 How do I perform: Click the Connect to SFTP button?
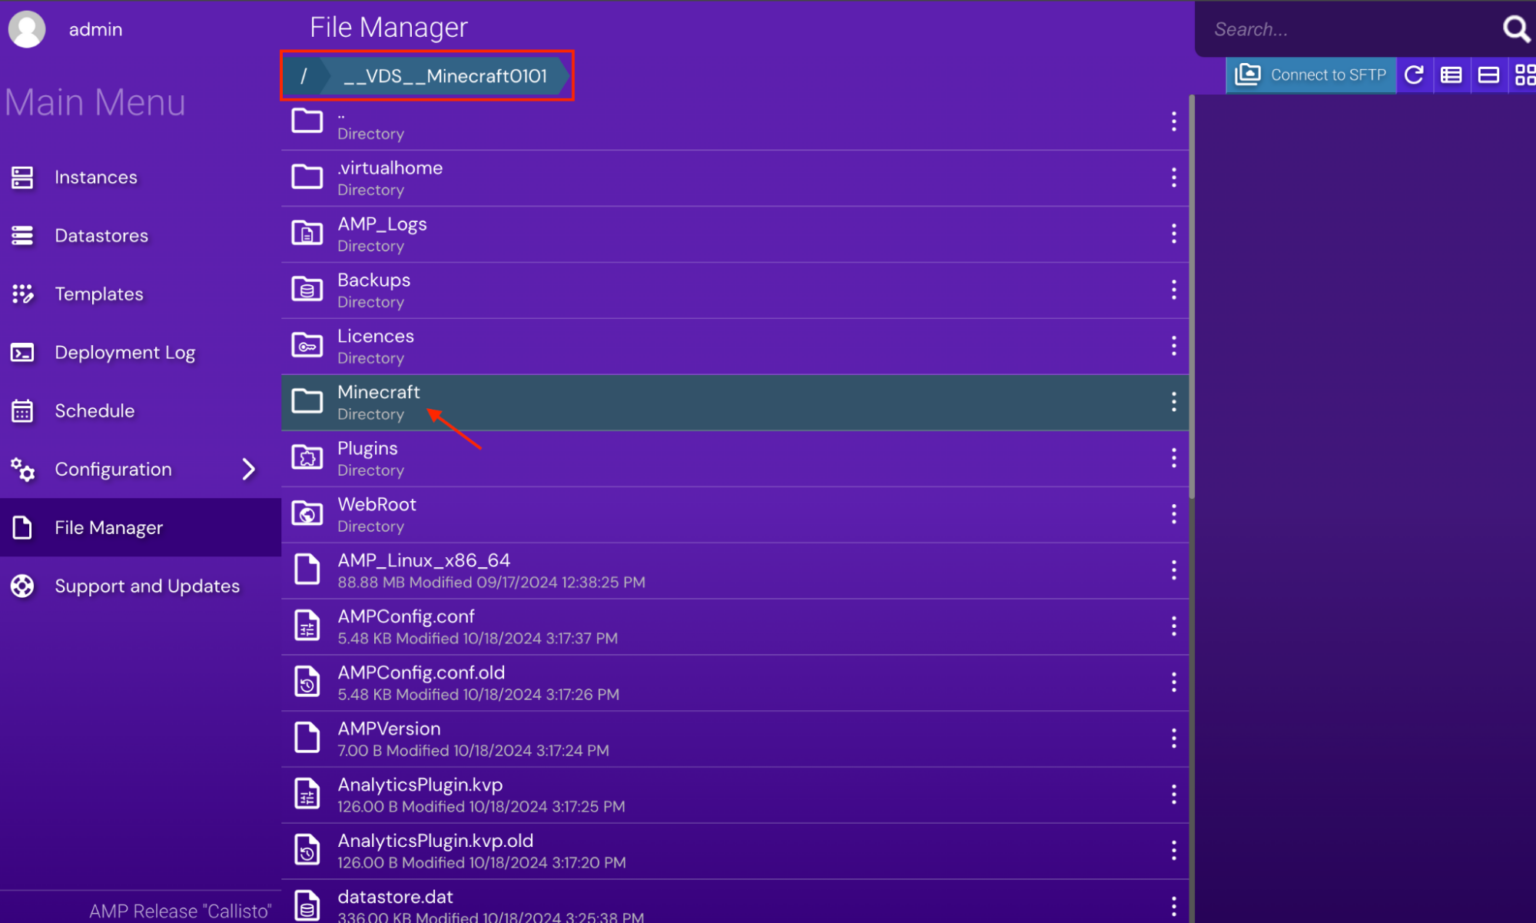pos(1311,74)
